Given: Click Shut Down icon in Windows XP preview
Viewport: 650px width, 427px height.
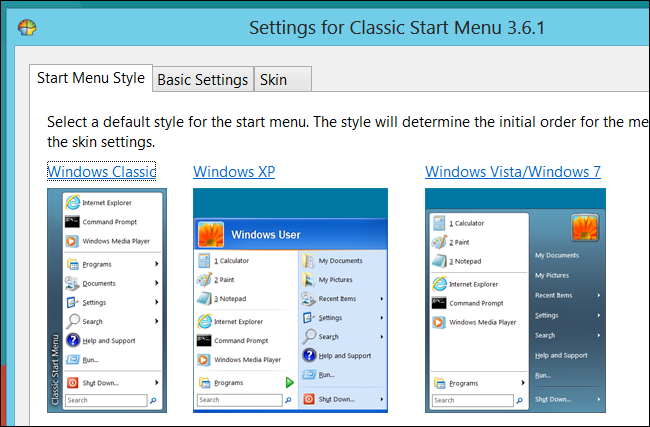Looking at the screenshot, I should 308,399.
